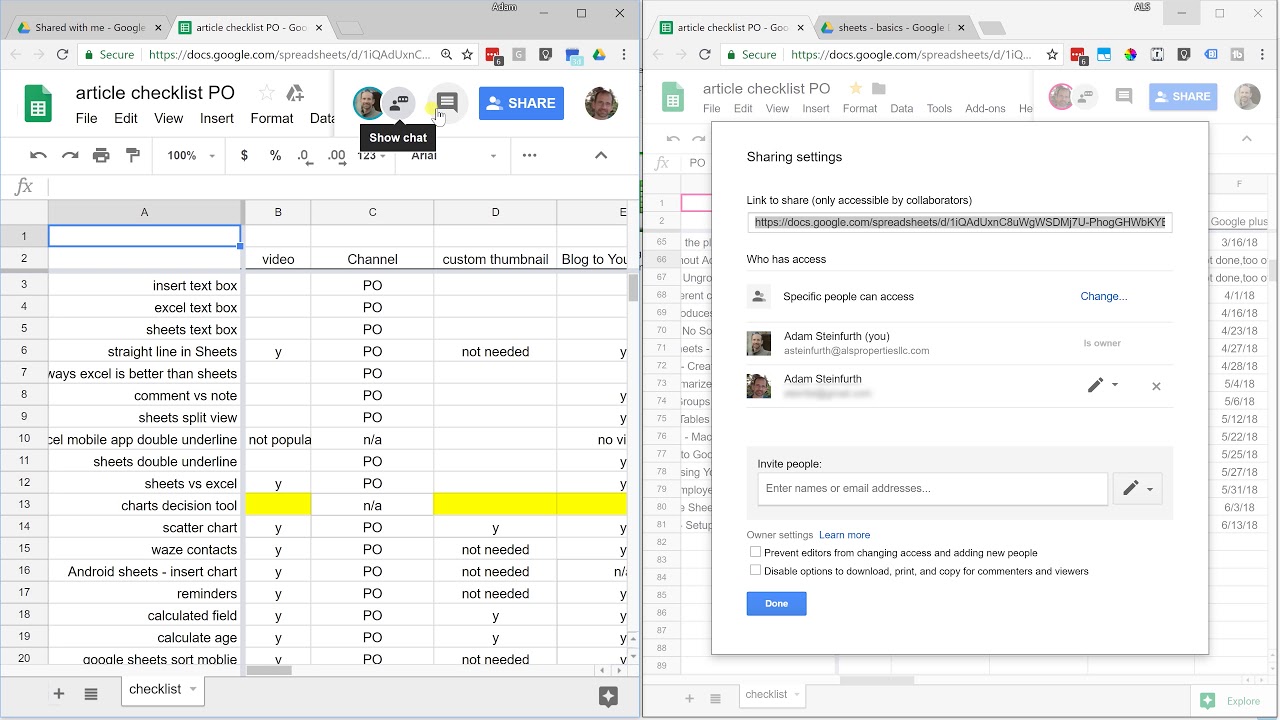Open invite permission pencil dropdown

[1137, 489]
